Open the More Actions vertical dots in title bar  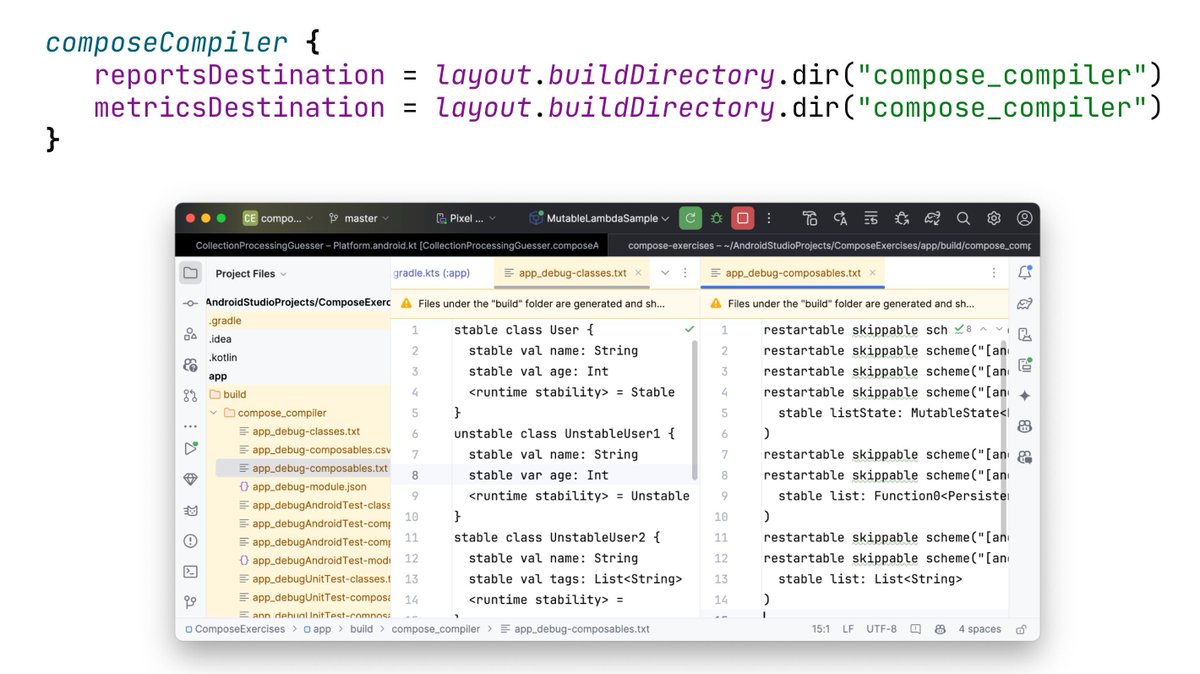tap(769, 218)
